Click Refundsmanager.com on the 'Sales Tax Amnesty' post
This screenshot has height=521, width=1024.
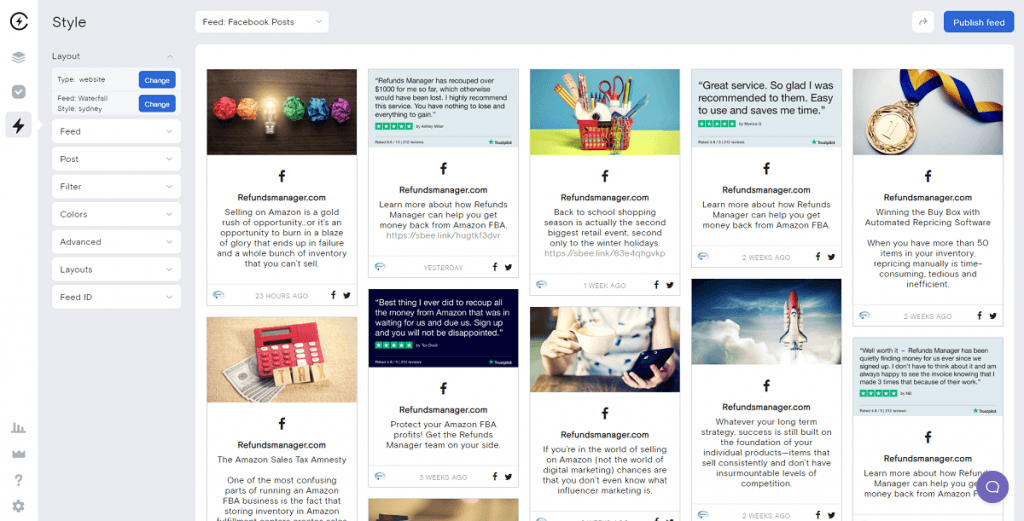(282, 445)
